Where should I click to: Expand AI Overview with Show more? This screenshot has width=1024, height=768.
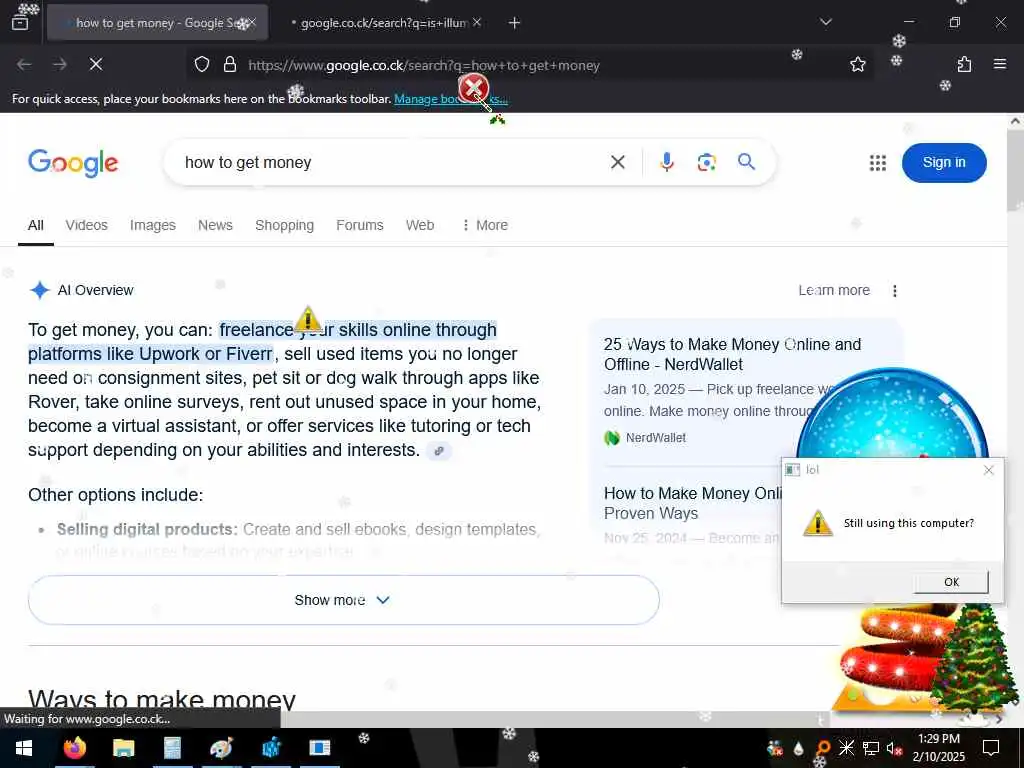pos(344,600)
